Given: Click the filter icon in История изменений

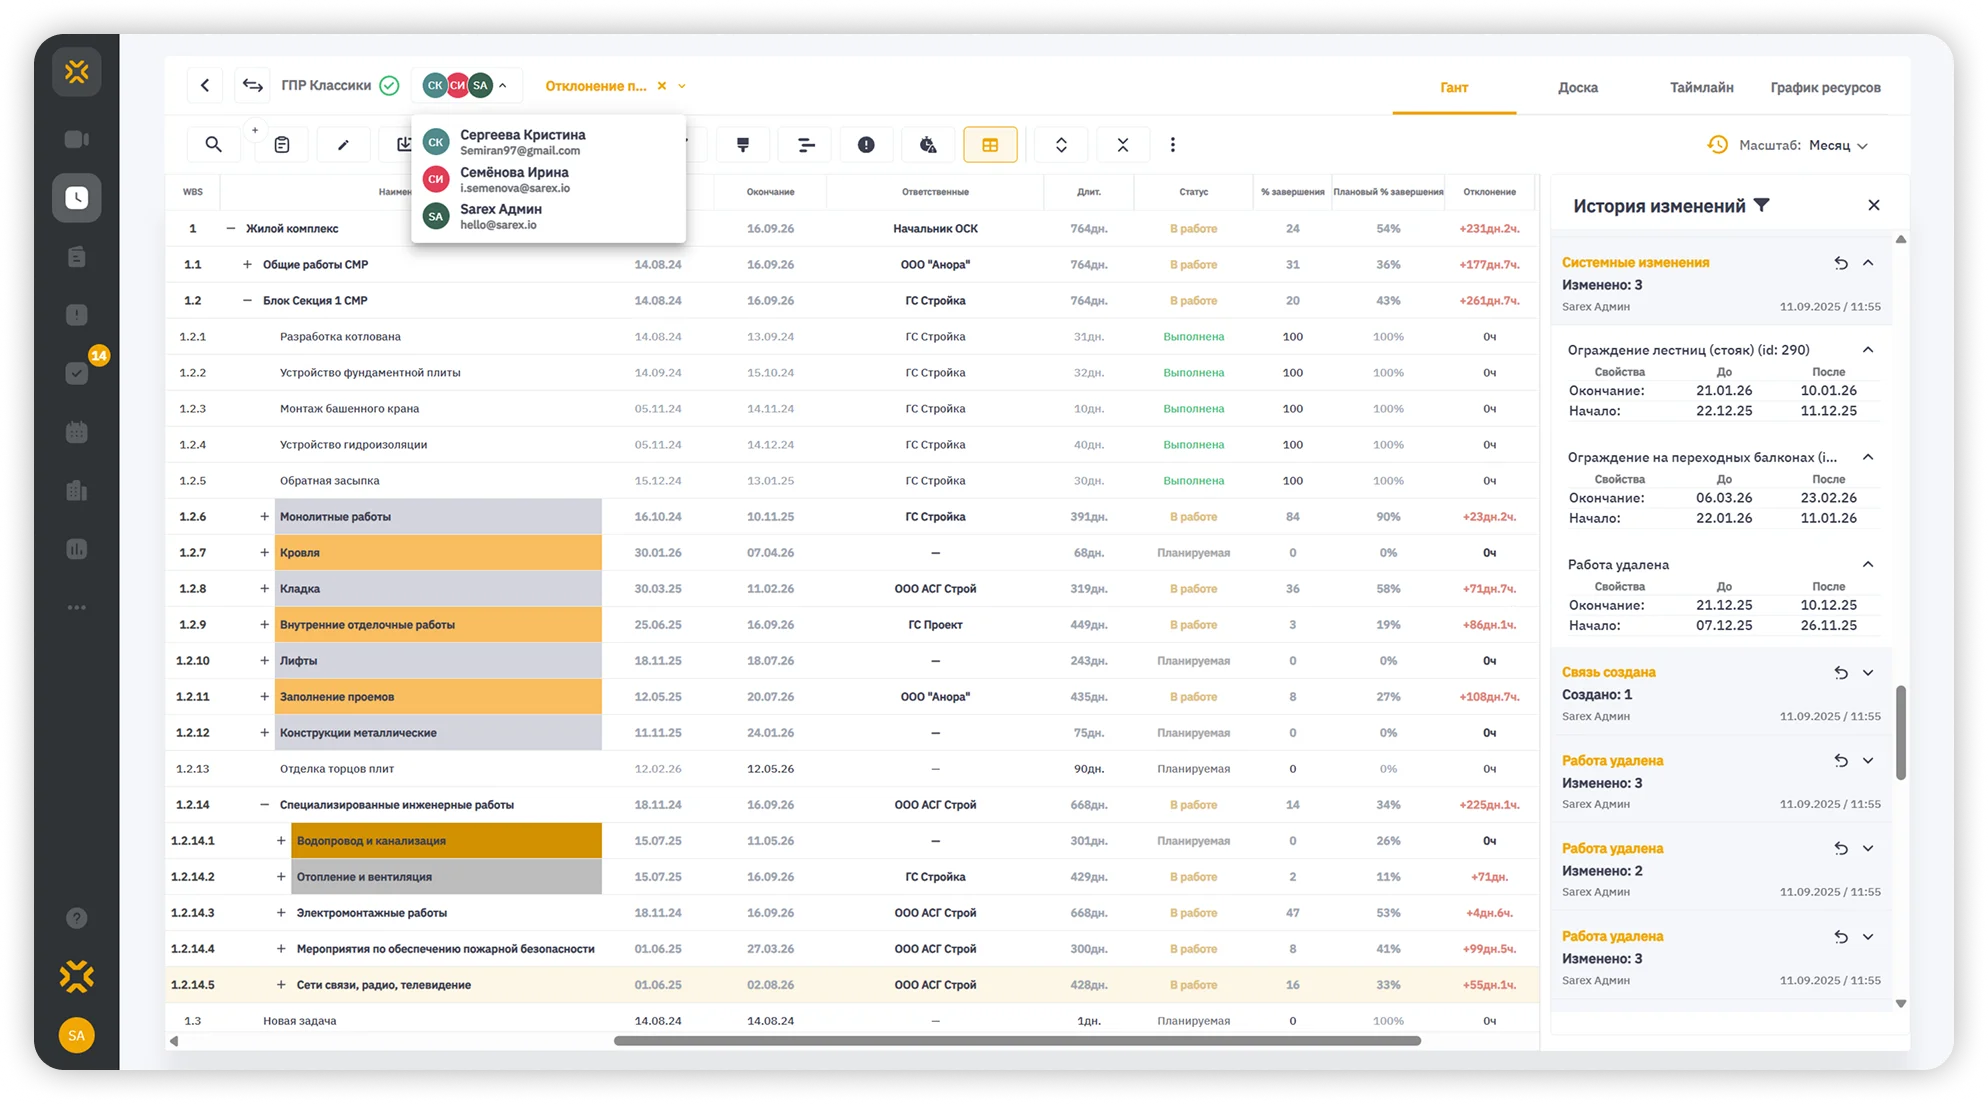Looking at the screenshot, I should pos(1762,205).
